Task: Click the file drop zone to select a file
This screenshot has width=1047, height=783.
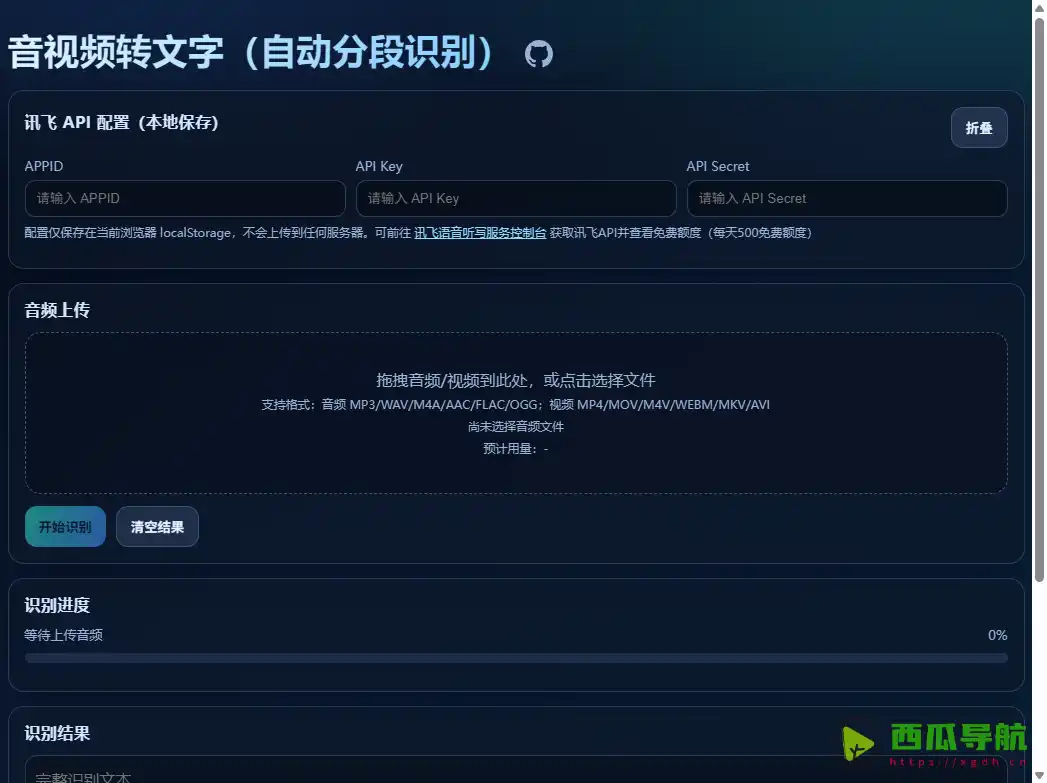Action: click(516, 413)
